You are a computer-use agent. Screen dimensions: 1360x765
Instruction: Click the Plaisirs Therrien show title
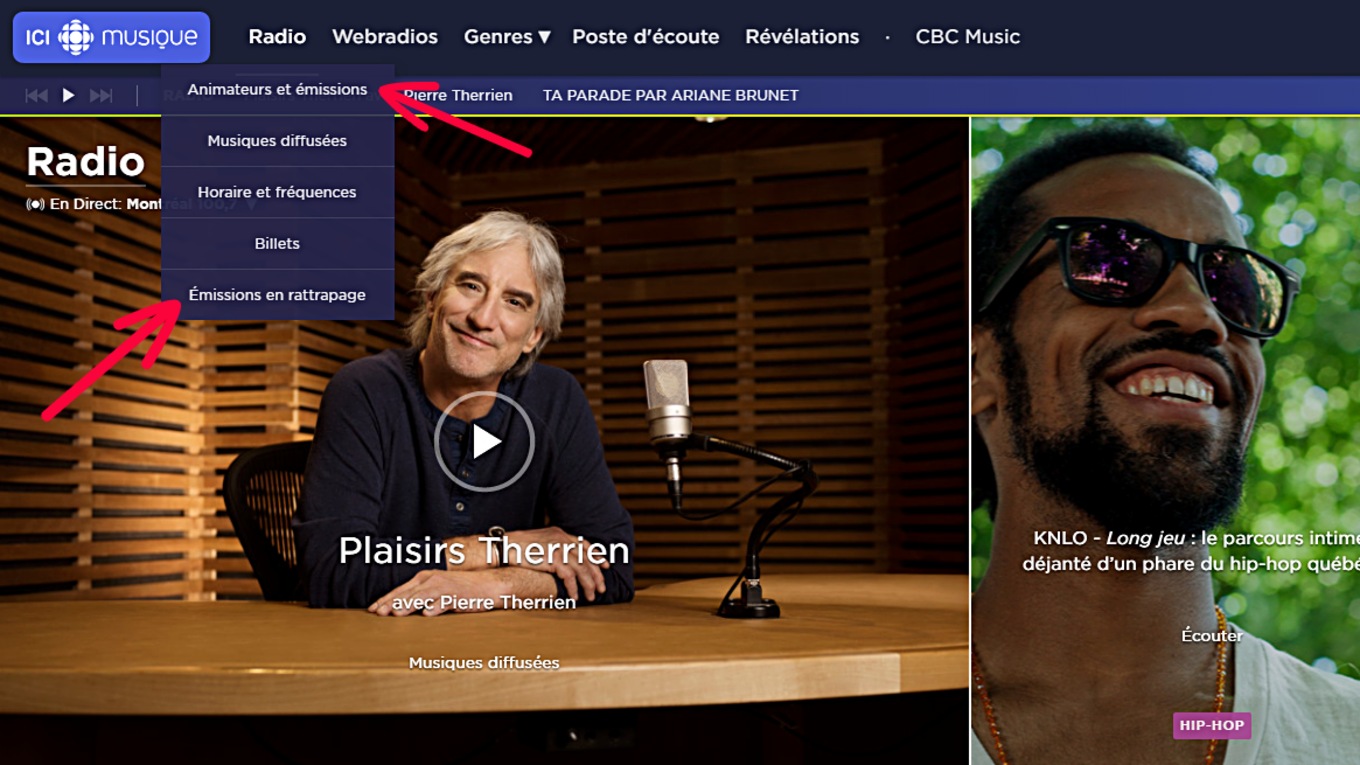(484, 550)
